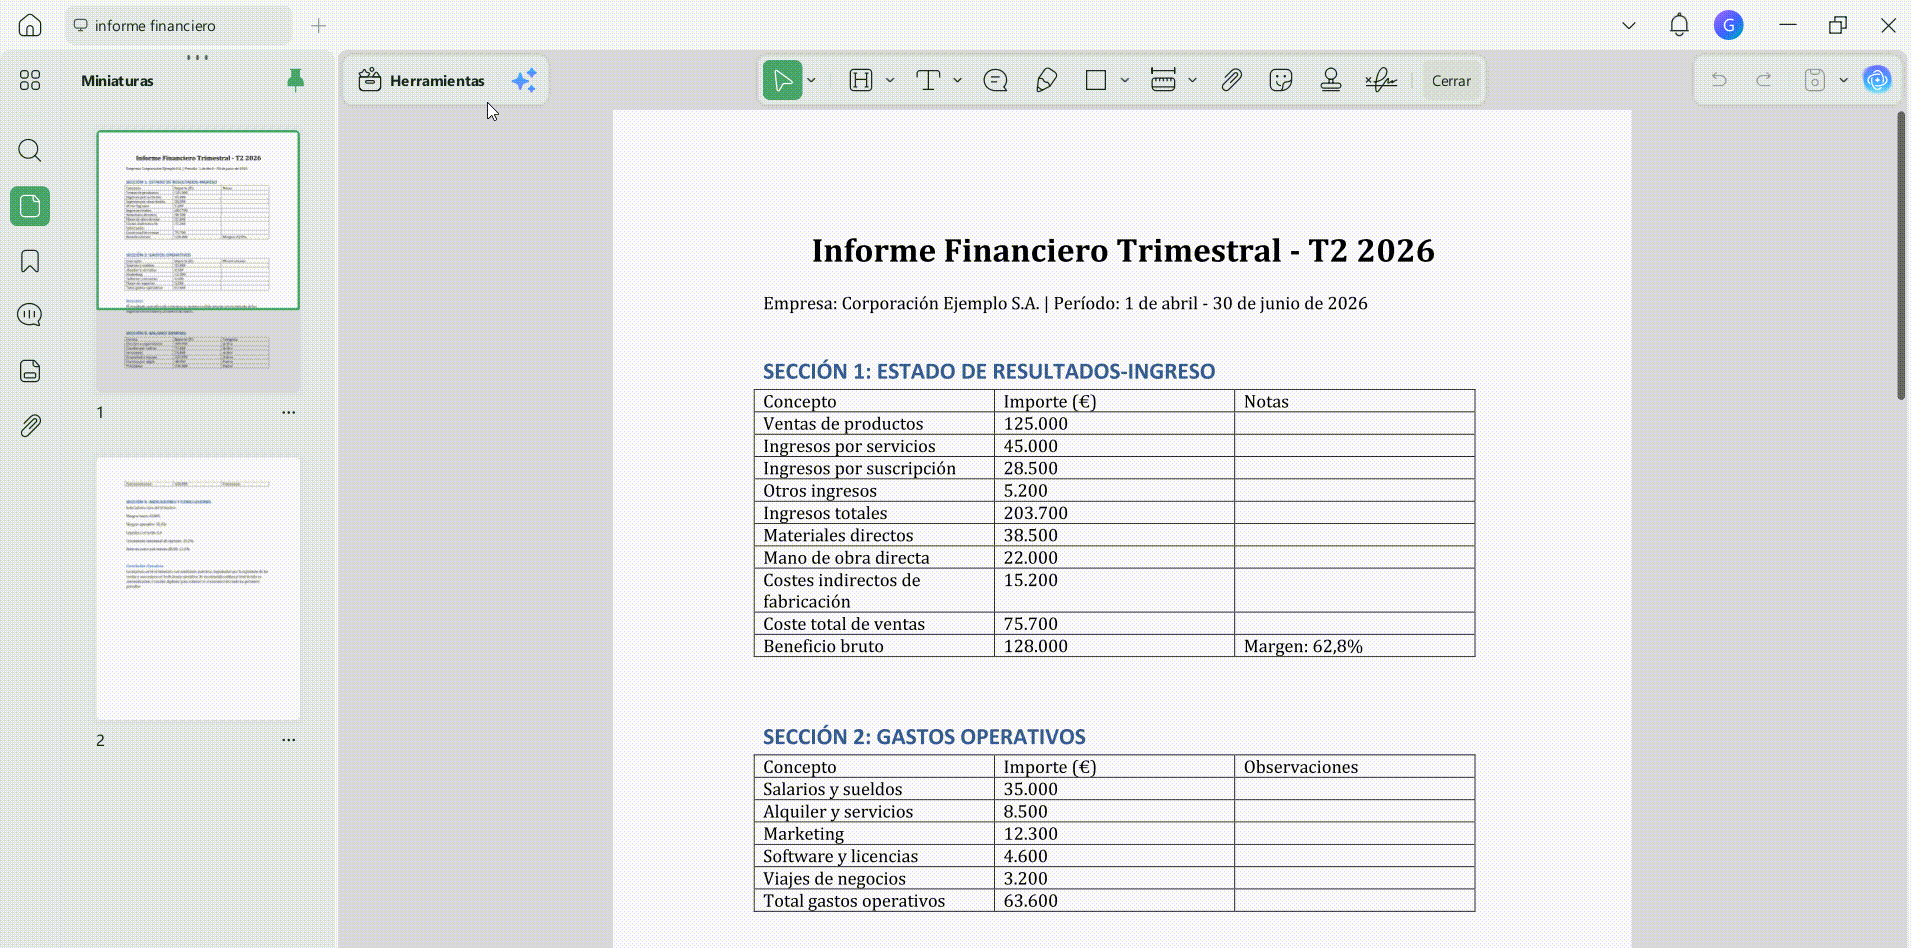Add a comment note
This screenshot has width=1912, height=948.
pyautogui.click(x=995, y=80)
